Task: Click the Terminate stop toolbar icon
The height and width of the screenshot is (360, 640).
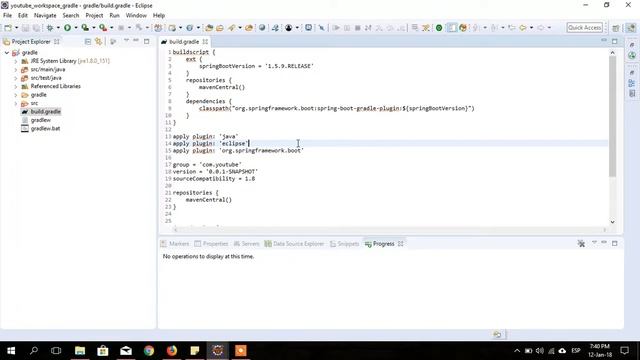Action: coord(358,28)
